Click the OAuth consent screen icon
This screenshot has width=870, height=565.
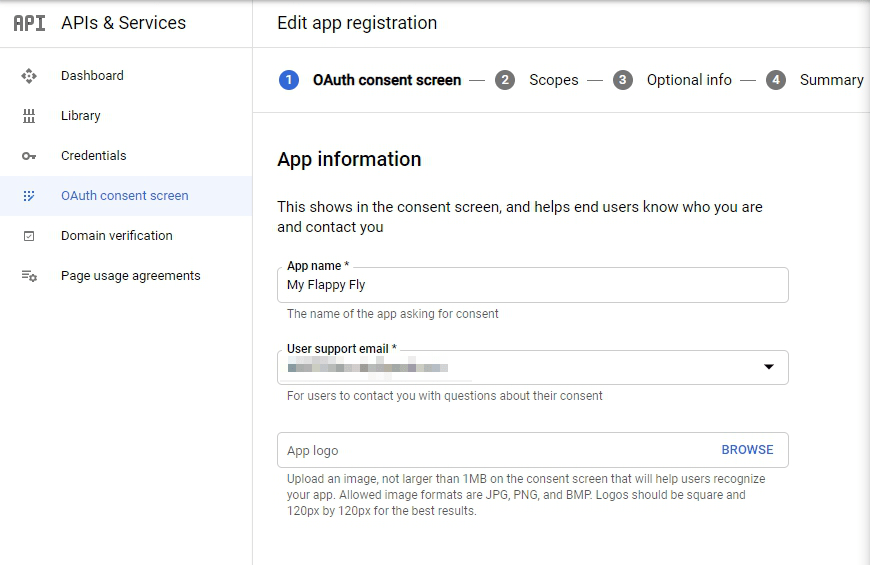pyautogui.click(x=29, y=196)
